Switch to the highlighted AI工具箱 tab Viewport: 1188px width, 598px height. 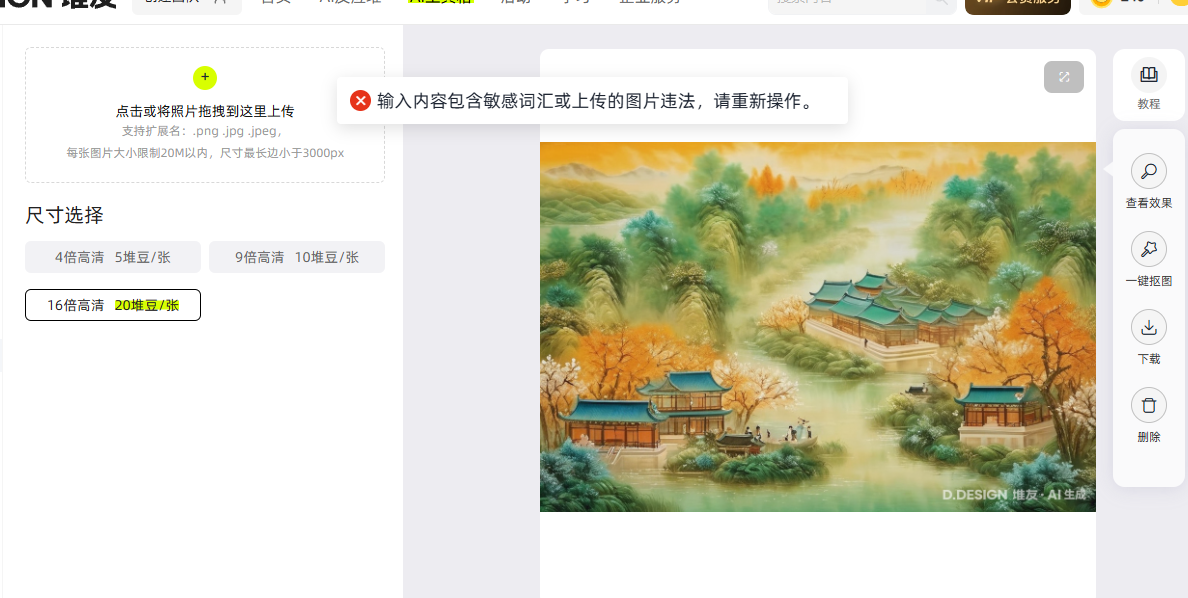tap(440, 2)
